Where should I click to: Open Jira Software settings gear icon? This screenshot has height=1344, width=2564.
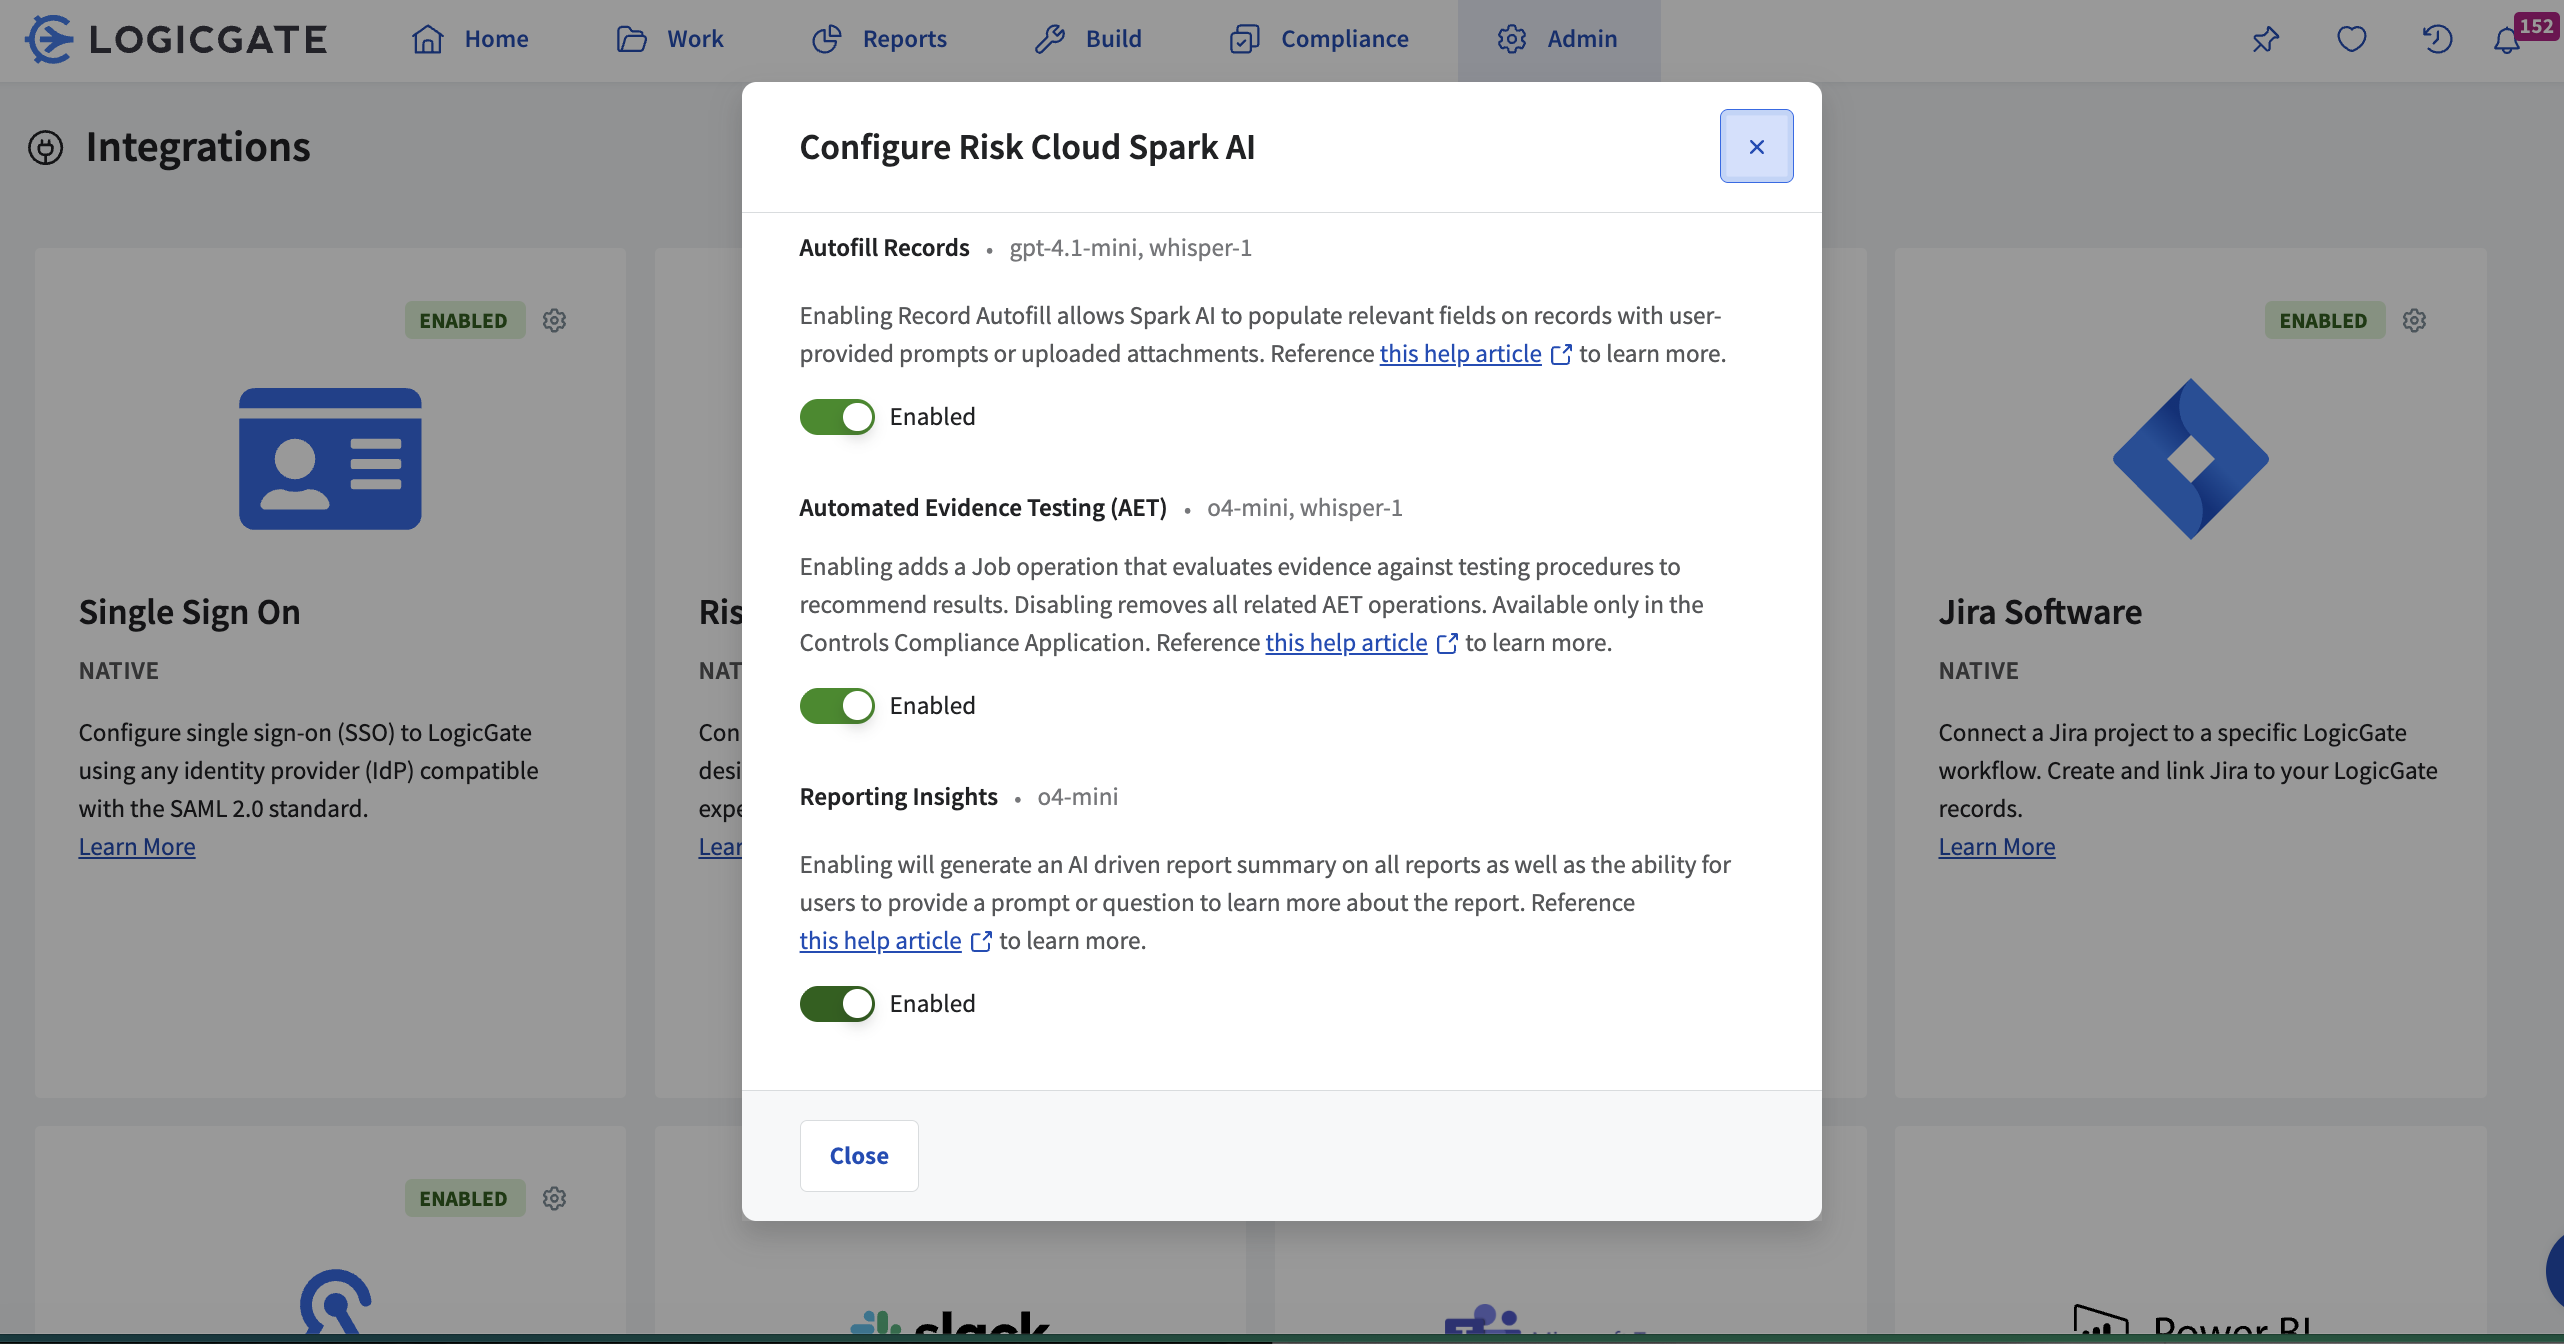pyautogui.click(x=2414, y=320)
